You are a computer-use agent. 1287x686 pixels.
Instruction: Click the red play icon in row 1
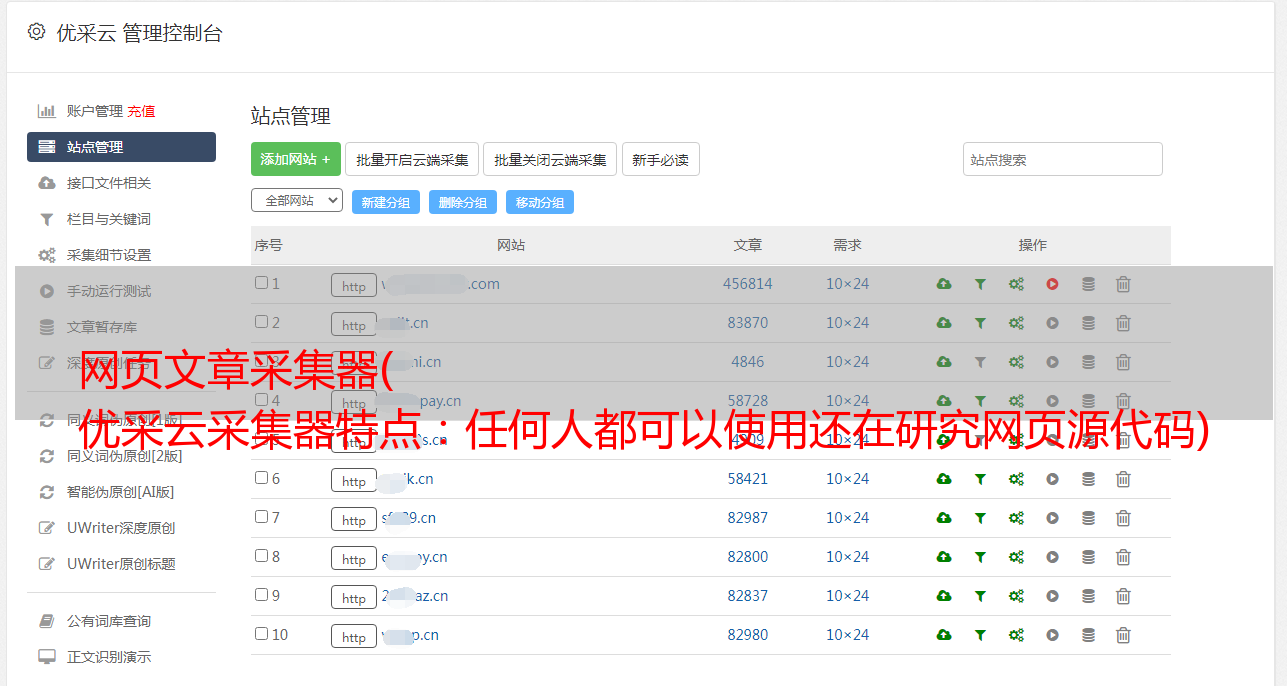click(x=1052, y=284)
